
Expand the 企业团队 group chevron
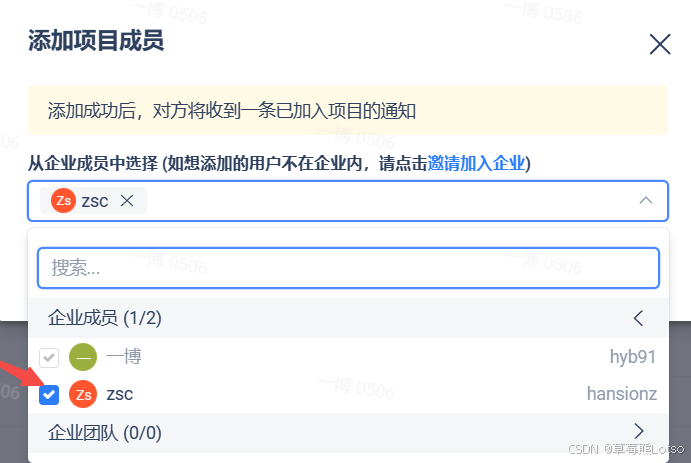tap(639, 432)
